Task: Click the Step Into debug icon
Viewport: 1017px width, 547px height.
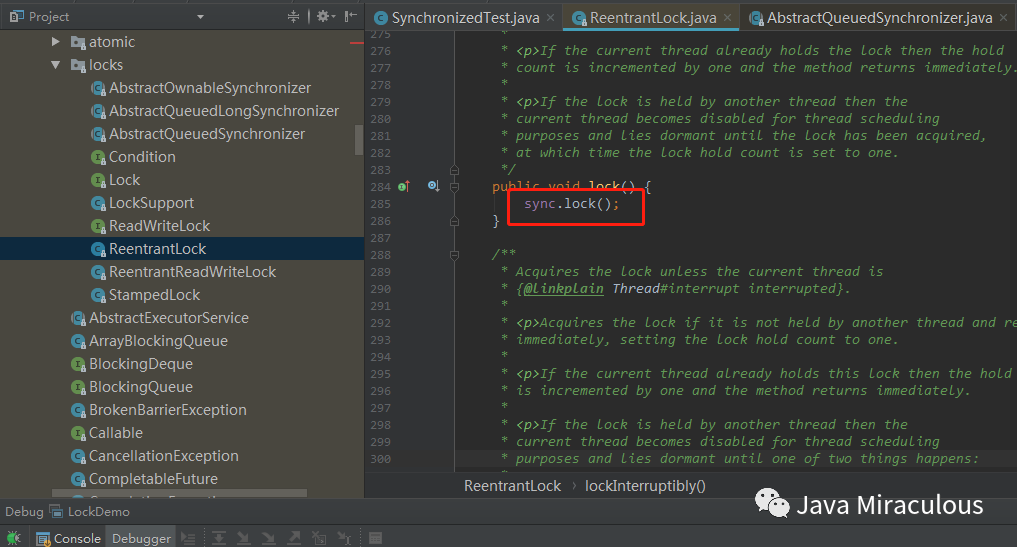Action: click(243, 538)
